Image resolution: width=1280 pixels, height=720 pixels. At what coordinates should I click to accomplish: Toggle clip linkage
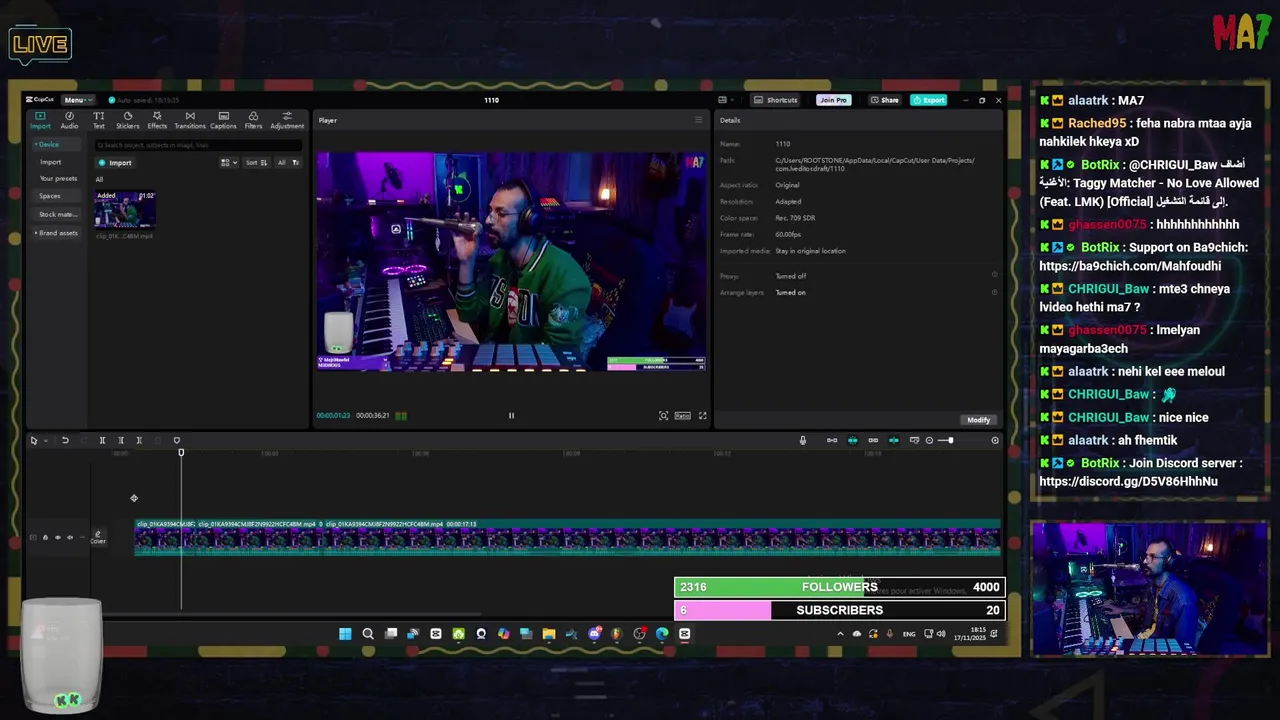[x=873, y=440]
